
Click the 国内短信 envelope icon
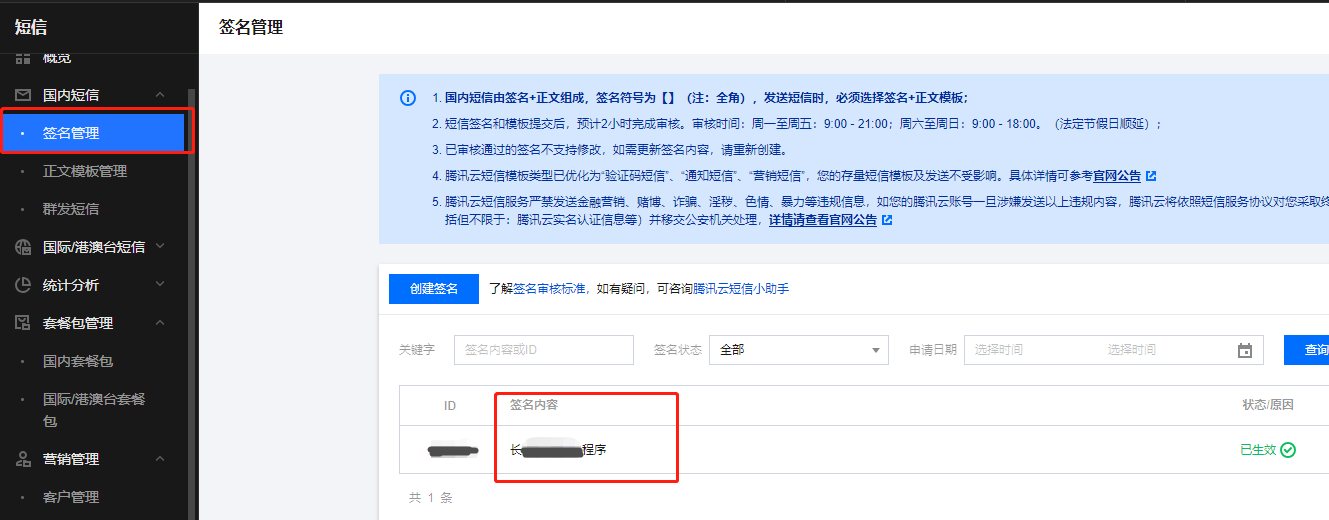(23, 95)
